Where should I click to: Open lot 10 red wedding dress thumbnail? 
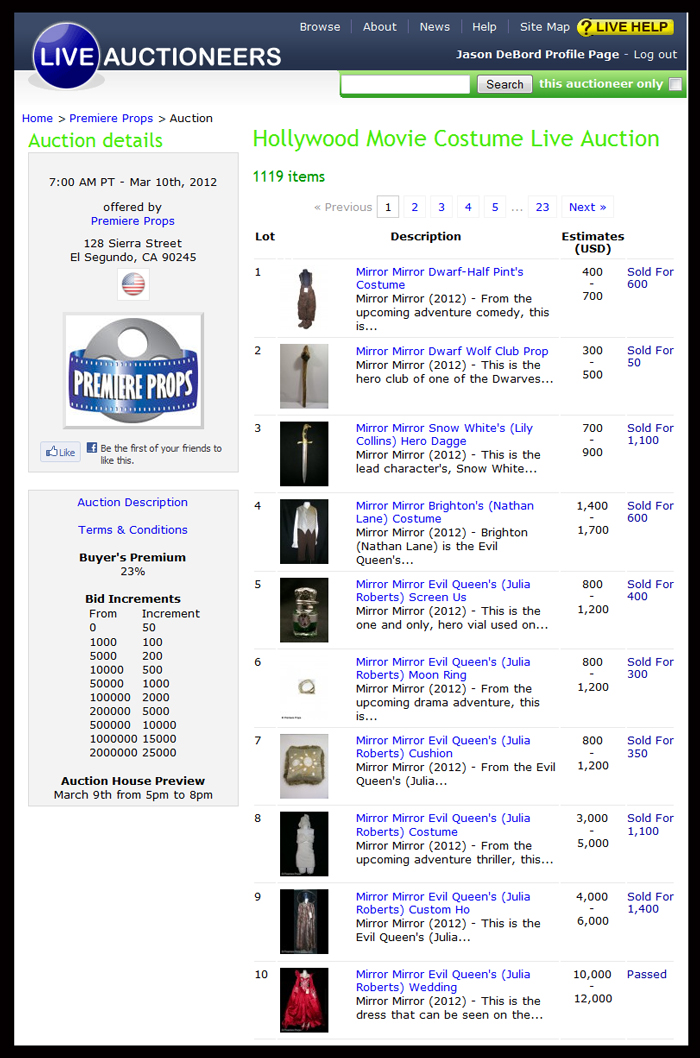click(304, 1000)
